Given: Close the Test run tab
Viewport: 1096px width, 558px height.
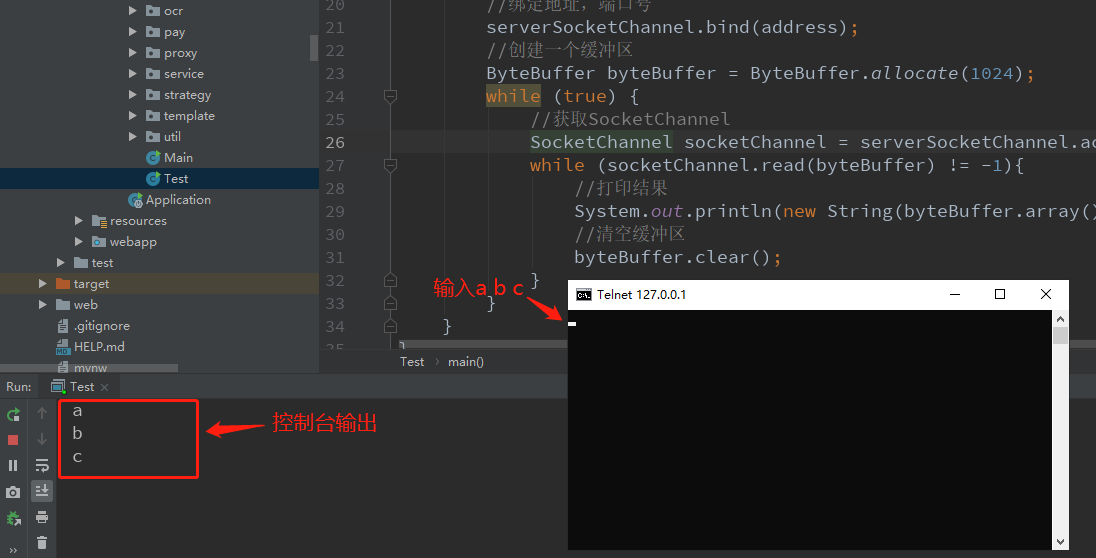Looking at the screenshot, I should click(x=104, y=387).
